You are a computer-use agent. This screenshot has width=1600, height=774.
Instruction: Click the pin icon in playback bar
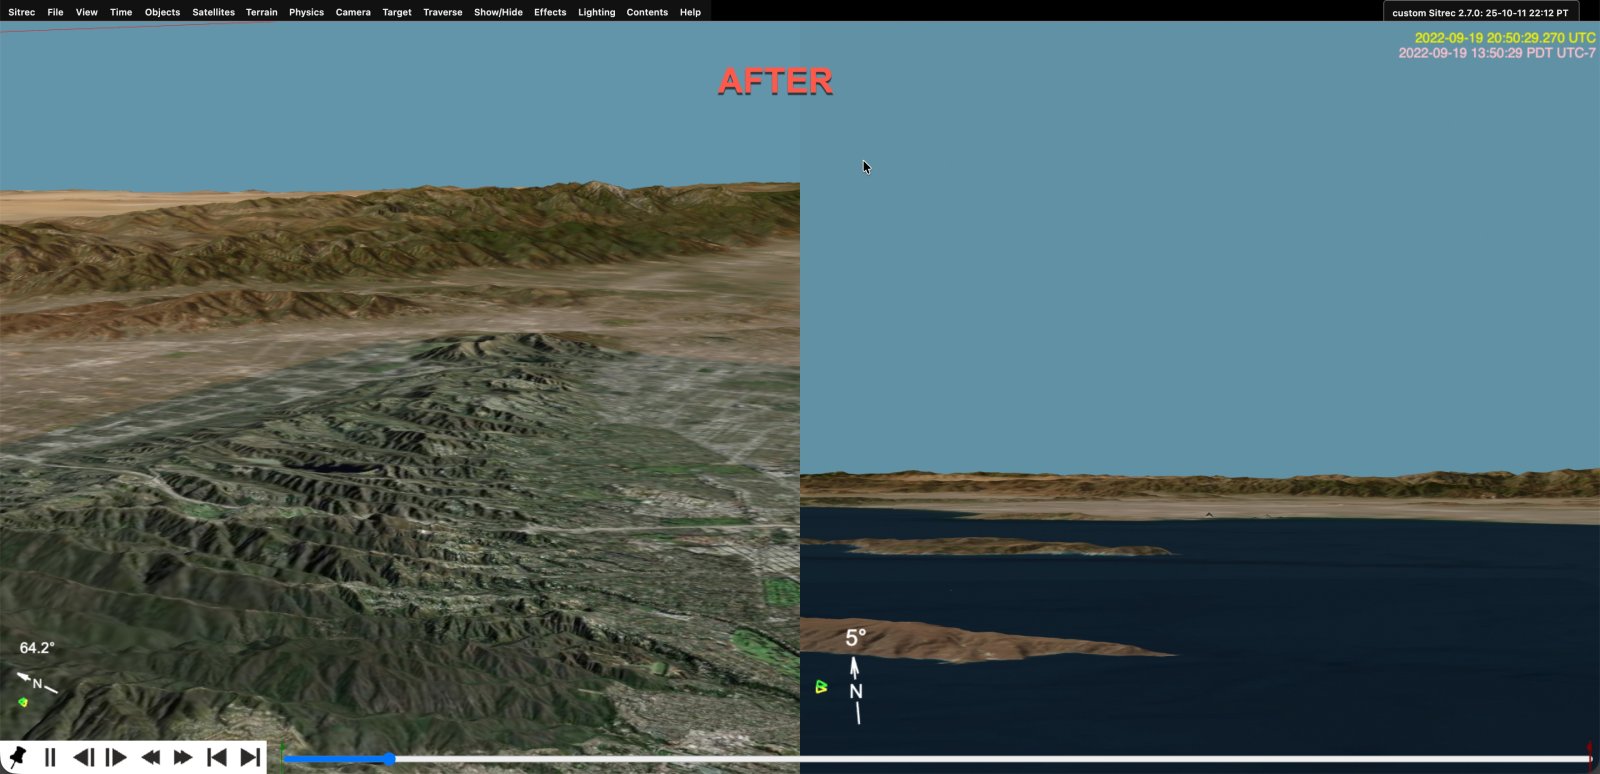click(17, 757)
